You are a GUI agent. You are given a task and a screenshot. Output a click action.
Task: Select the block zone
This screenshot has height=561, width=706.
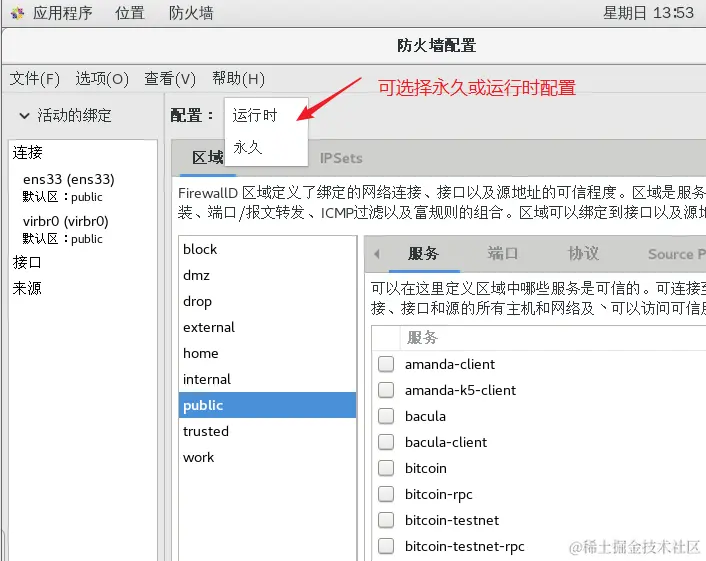click(x=267, y=249)
